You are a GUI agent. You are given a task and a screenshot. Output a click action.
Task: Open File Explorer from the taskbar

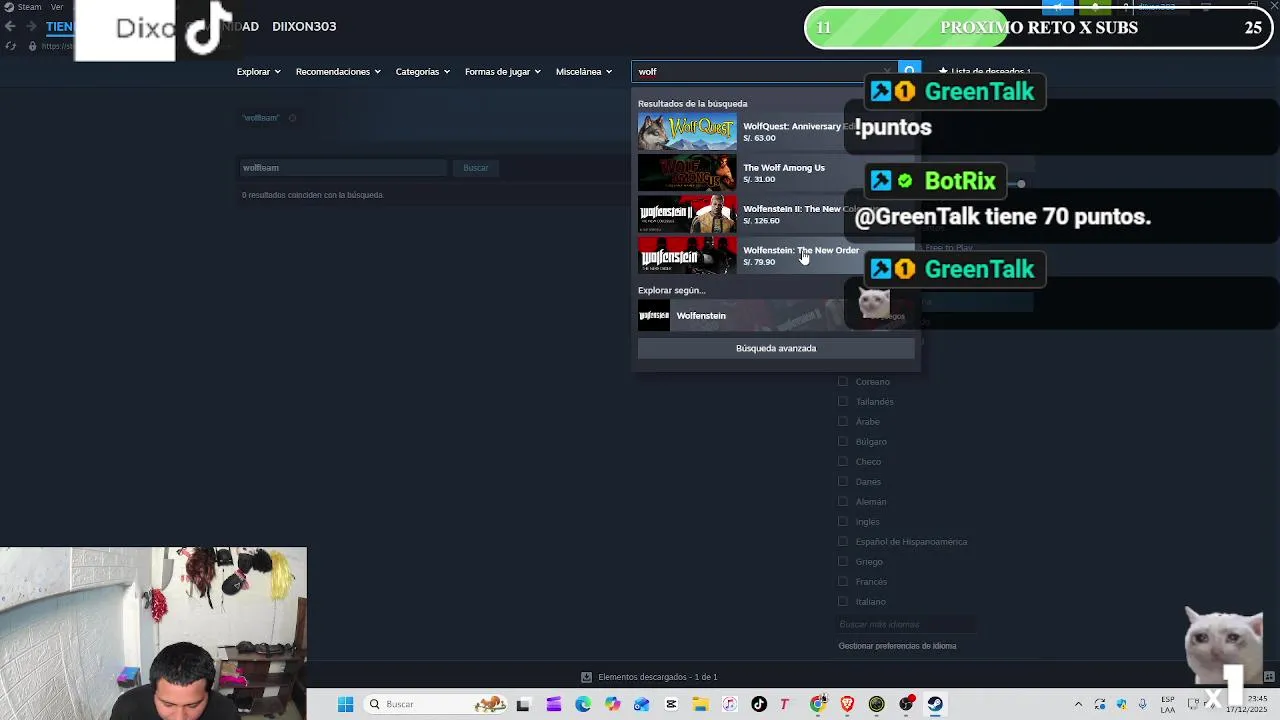[700, 704]
